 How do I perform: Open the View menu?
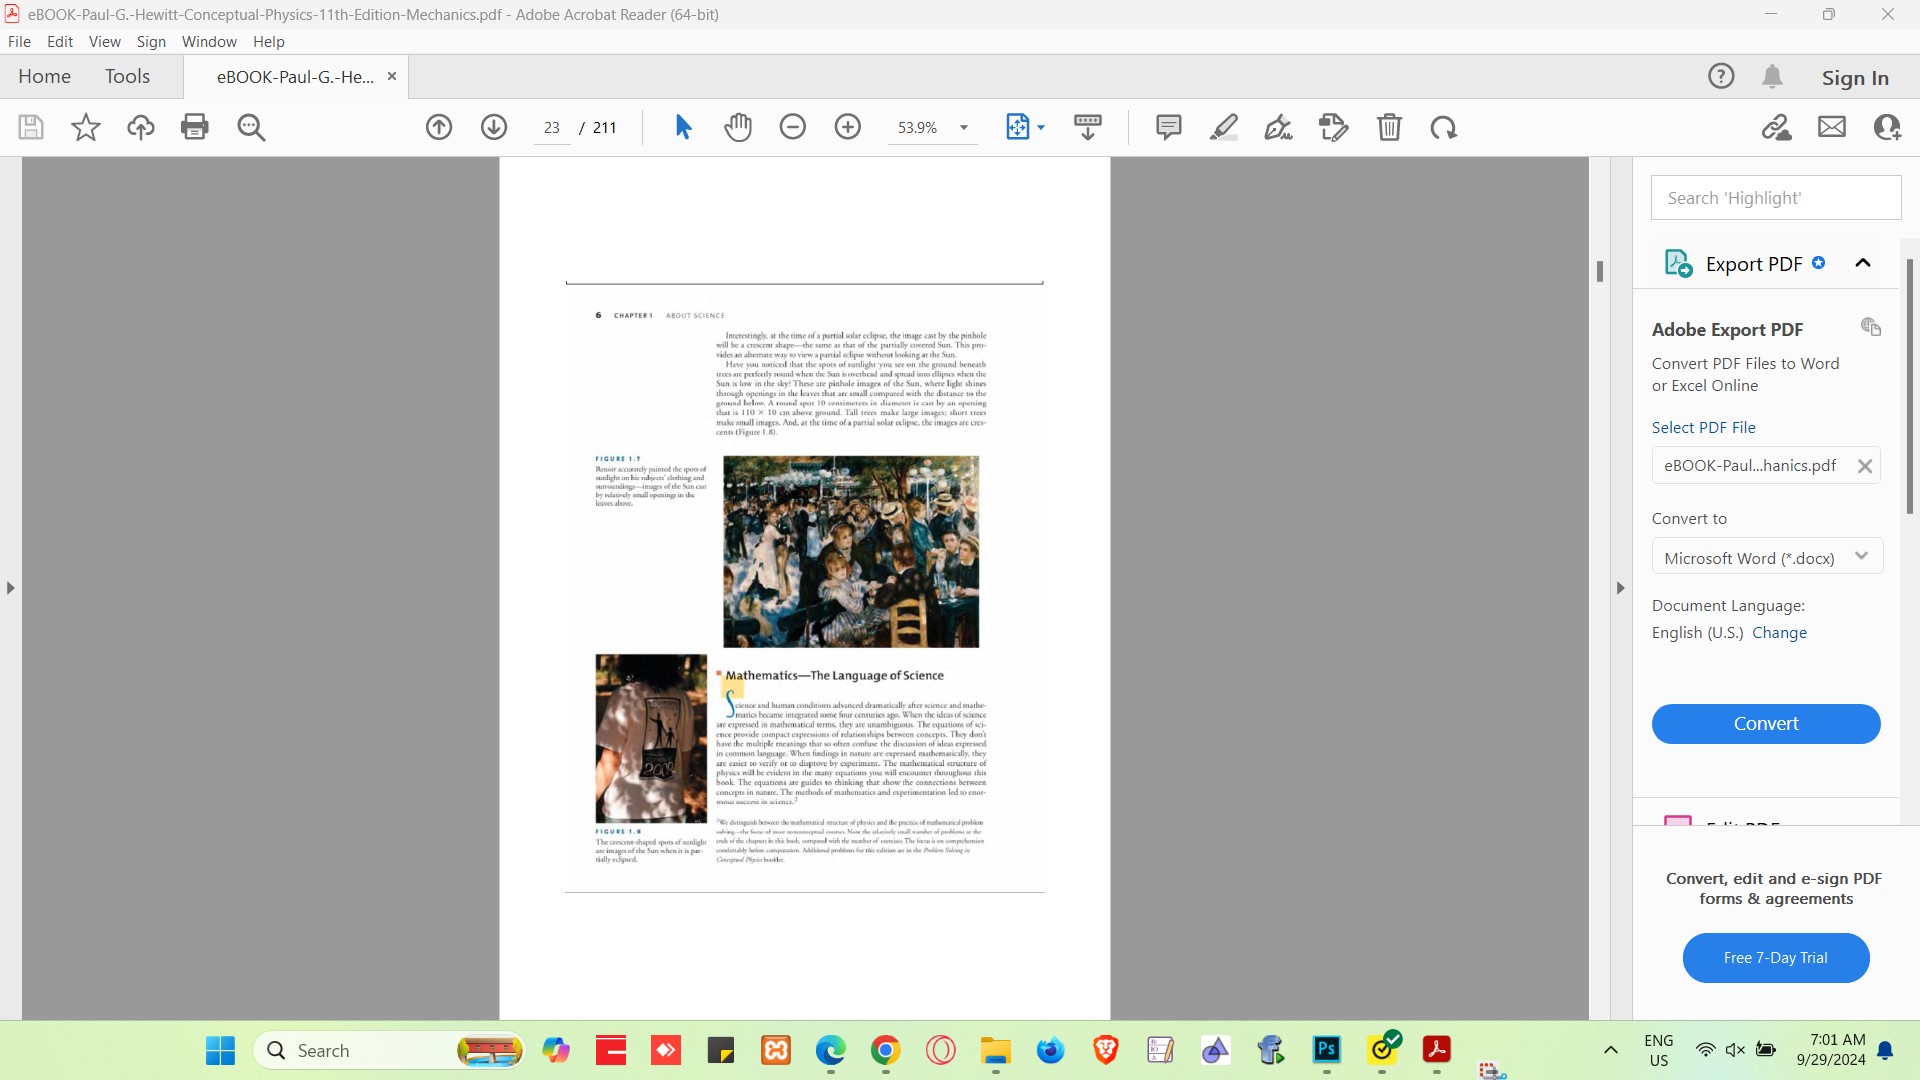pyautogui.click(x=104, y=42)
